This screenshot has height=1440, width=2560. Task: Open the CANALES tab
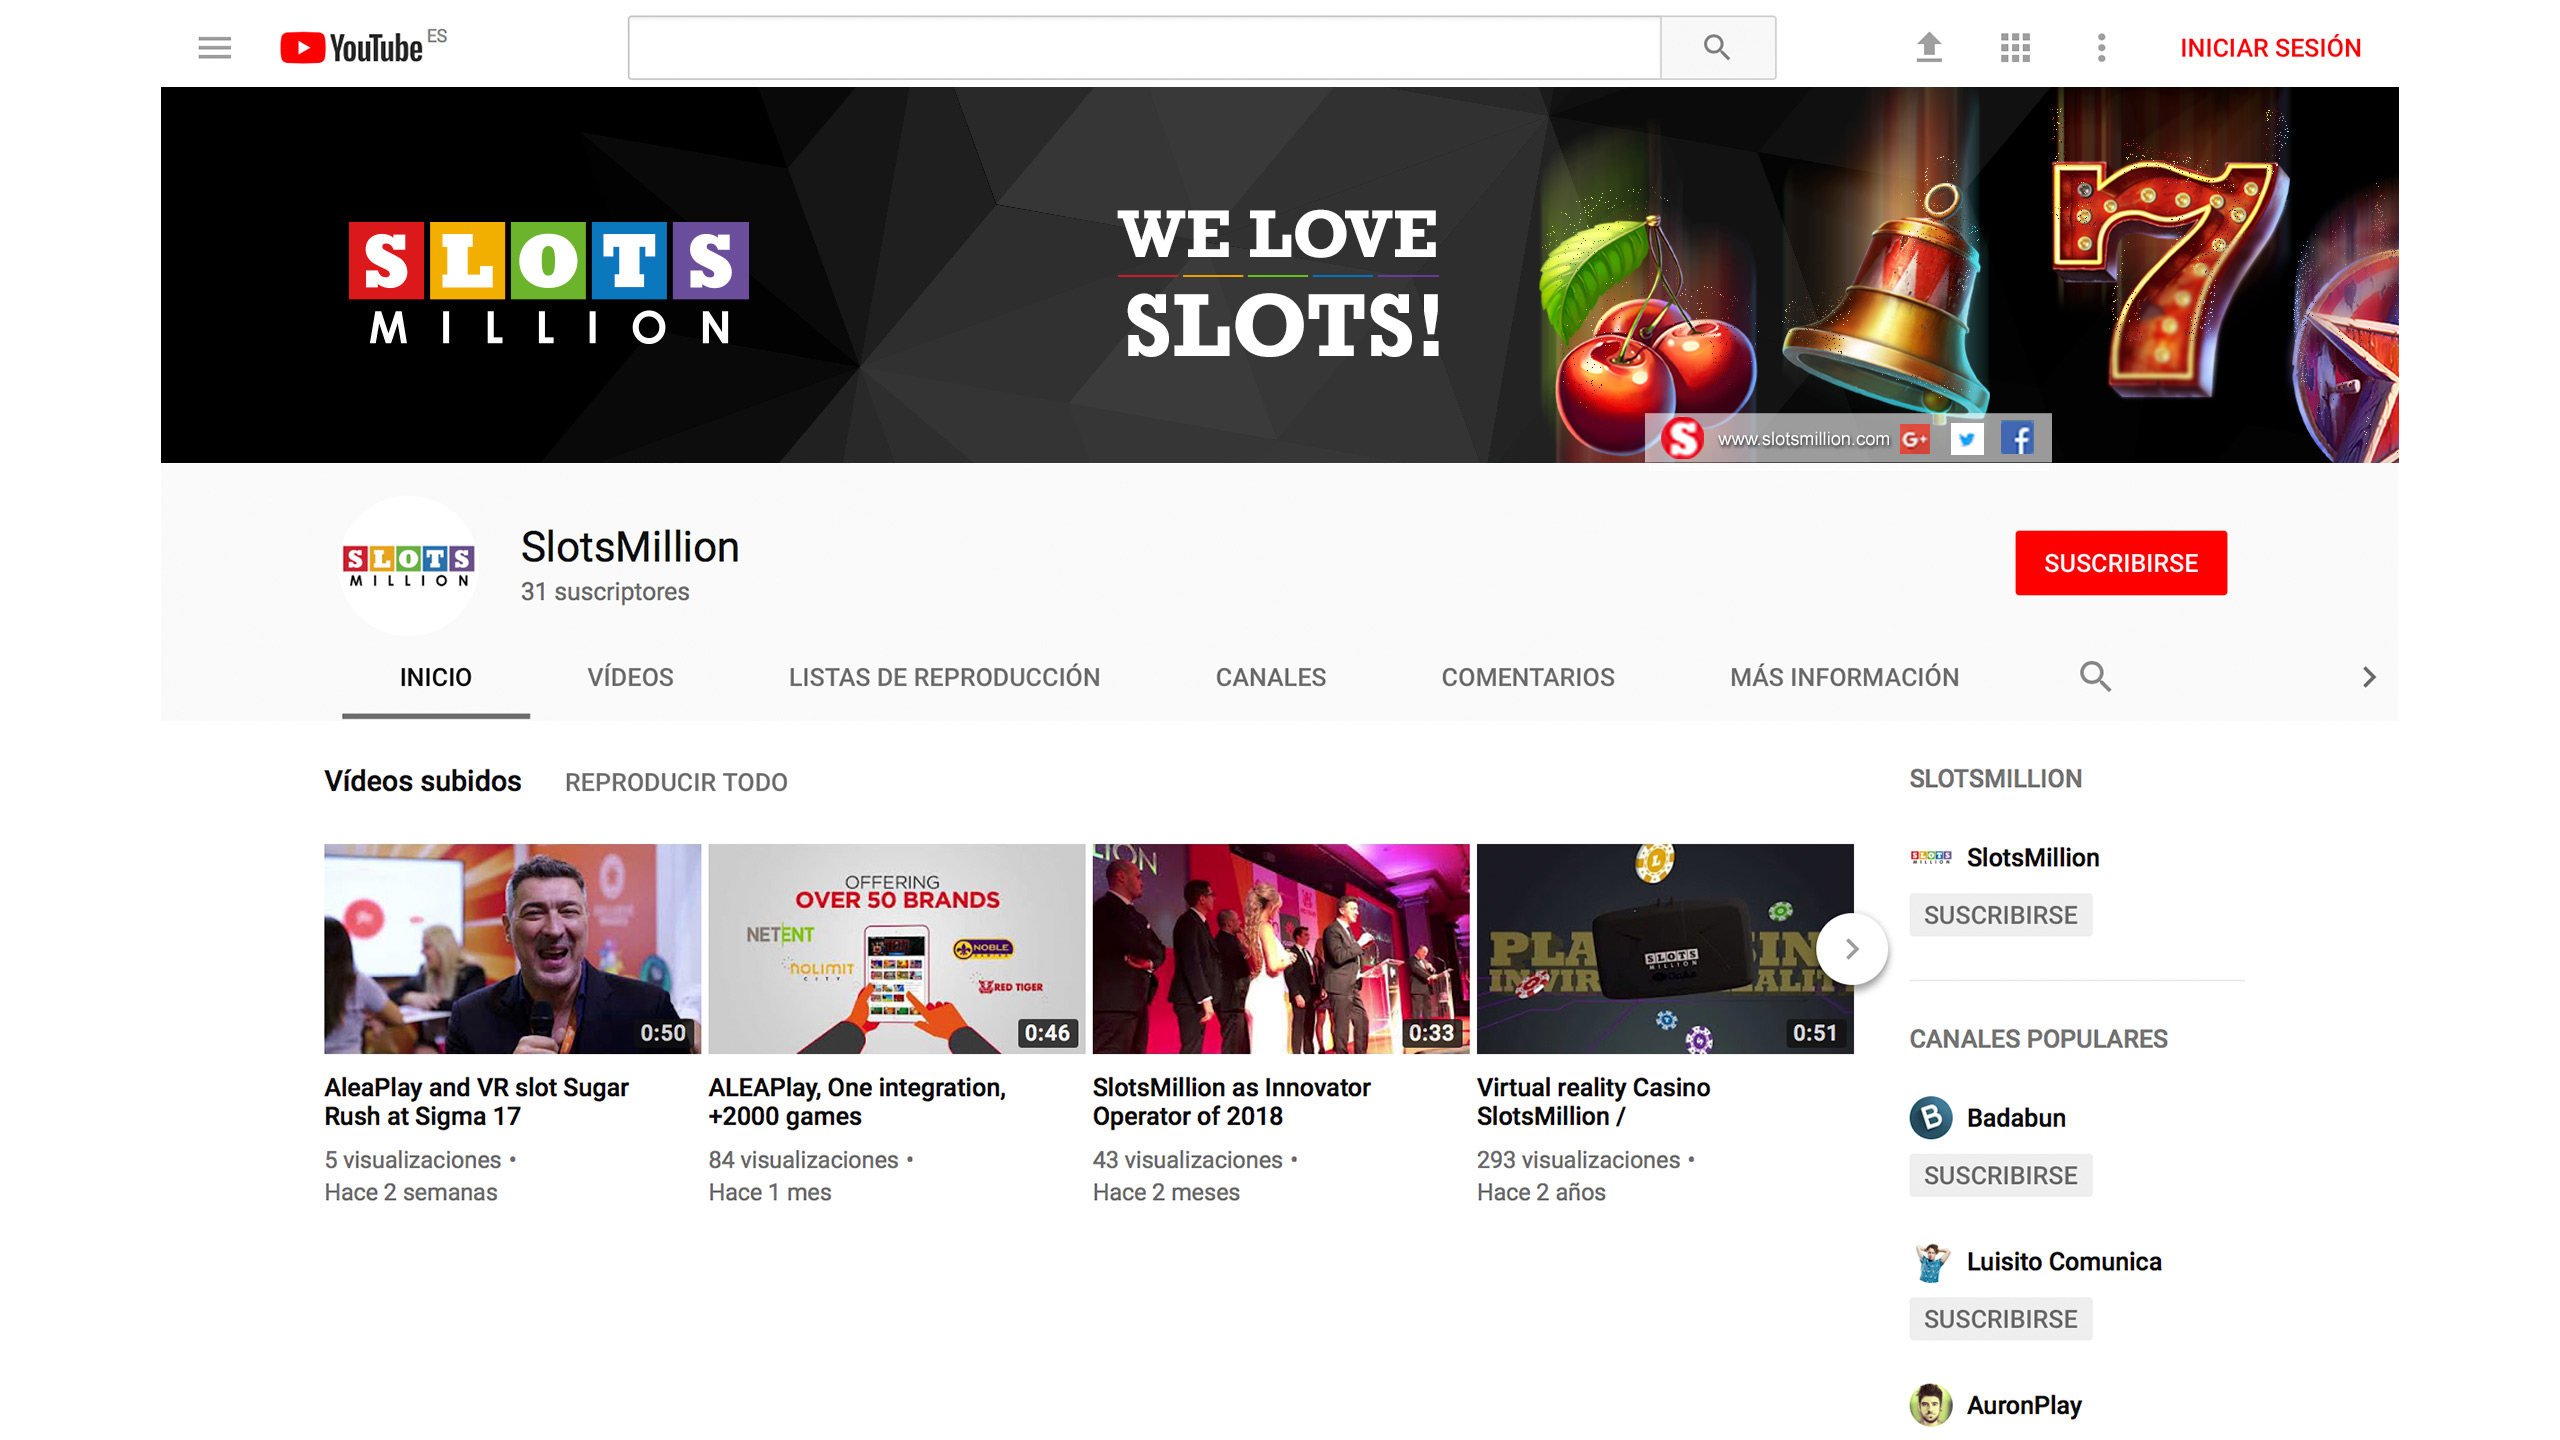point(1270,677)
